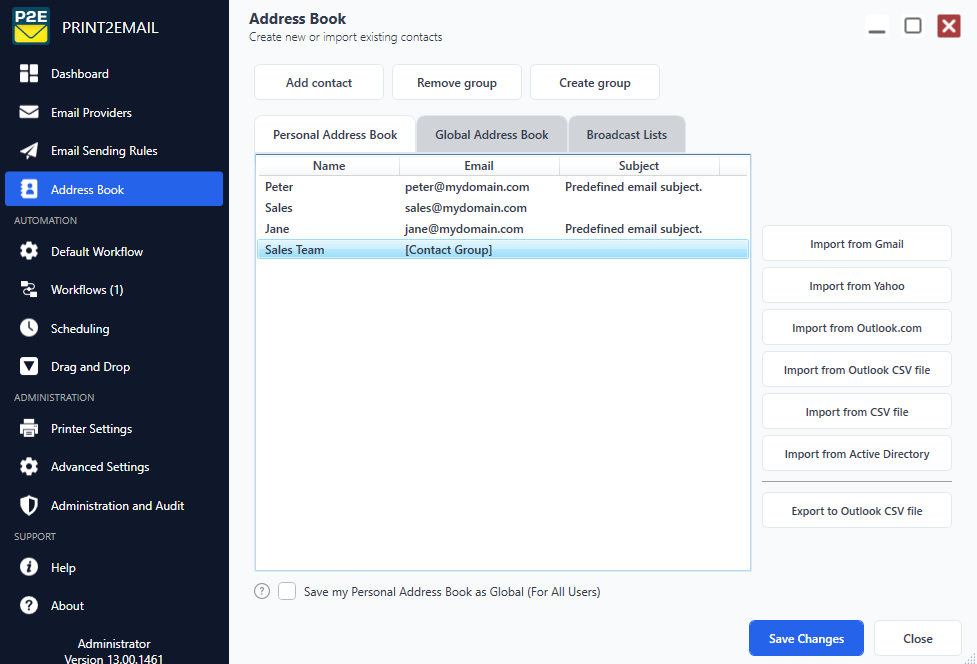The width and height of the screenshot is (977, 664).
Task: Click the Scheduling clock icon
Action: pyautogui.click(x=29, y=328)
